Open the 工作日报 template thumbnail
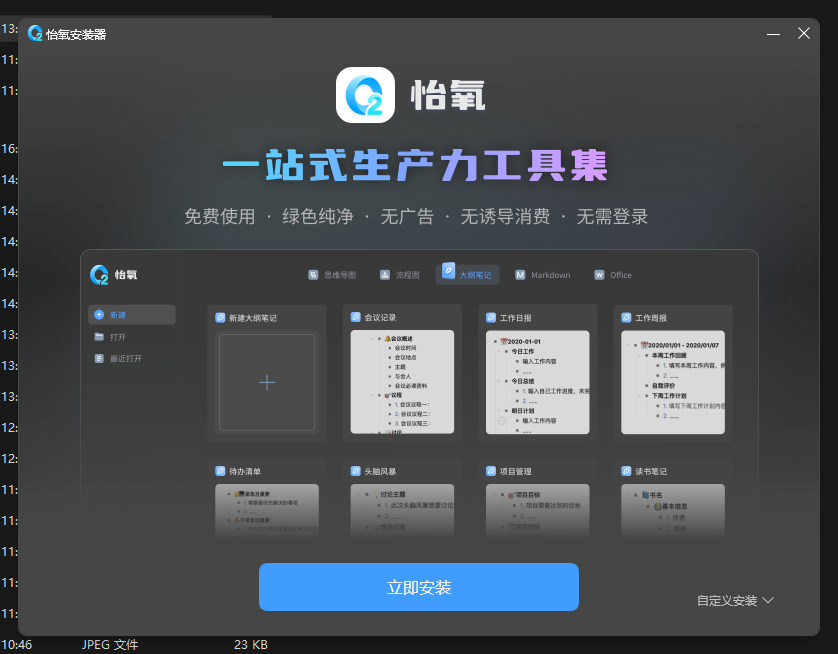 (538, 382)
